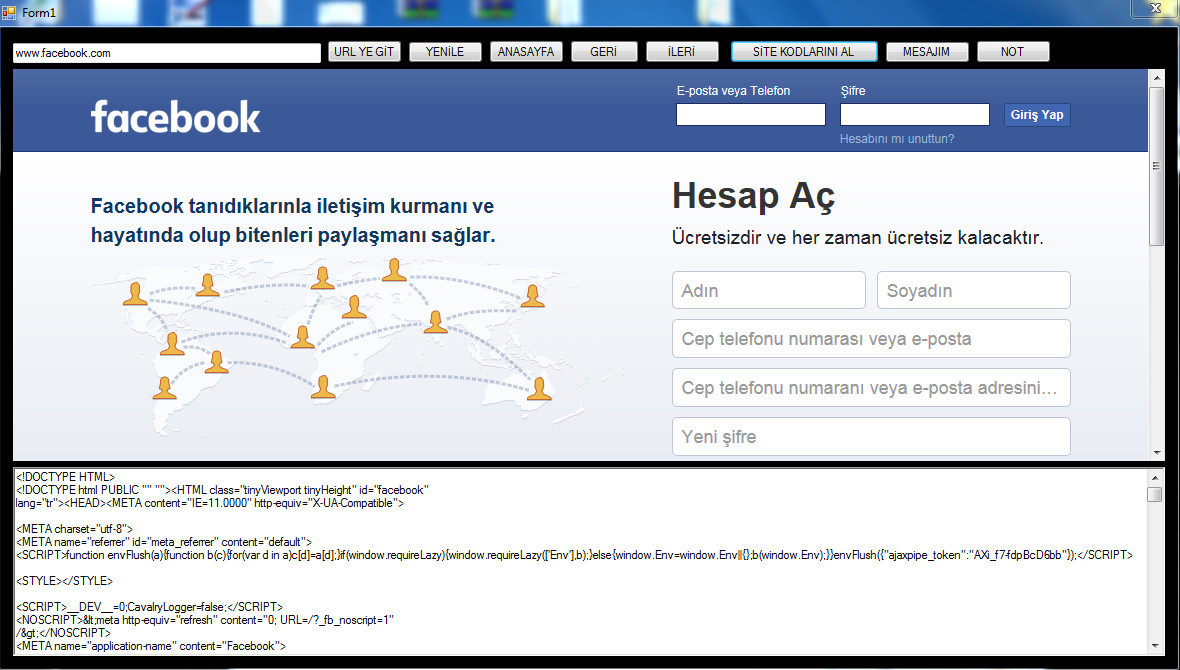This screenshot has height=670, width=1180.
Task: Focus the Şifre password login field
Action: click(914, 114)
